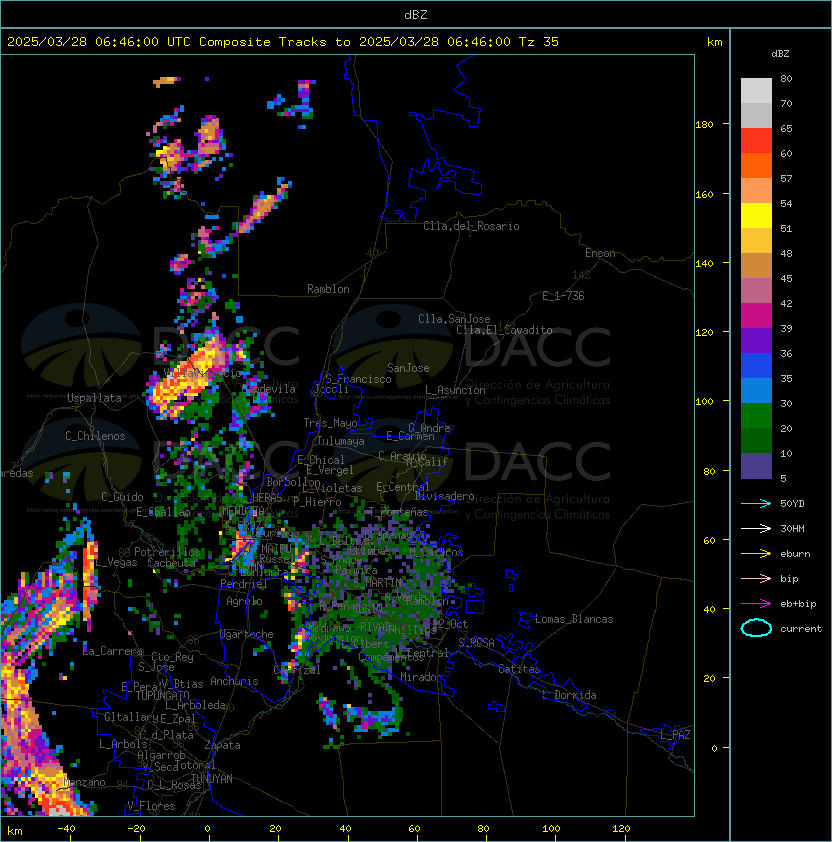Click the 'Catitas' map label
This screenshot has width=832, height=842.
519,669
